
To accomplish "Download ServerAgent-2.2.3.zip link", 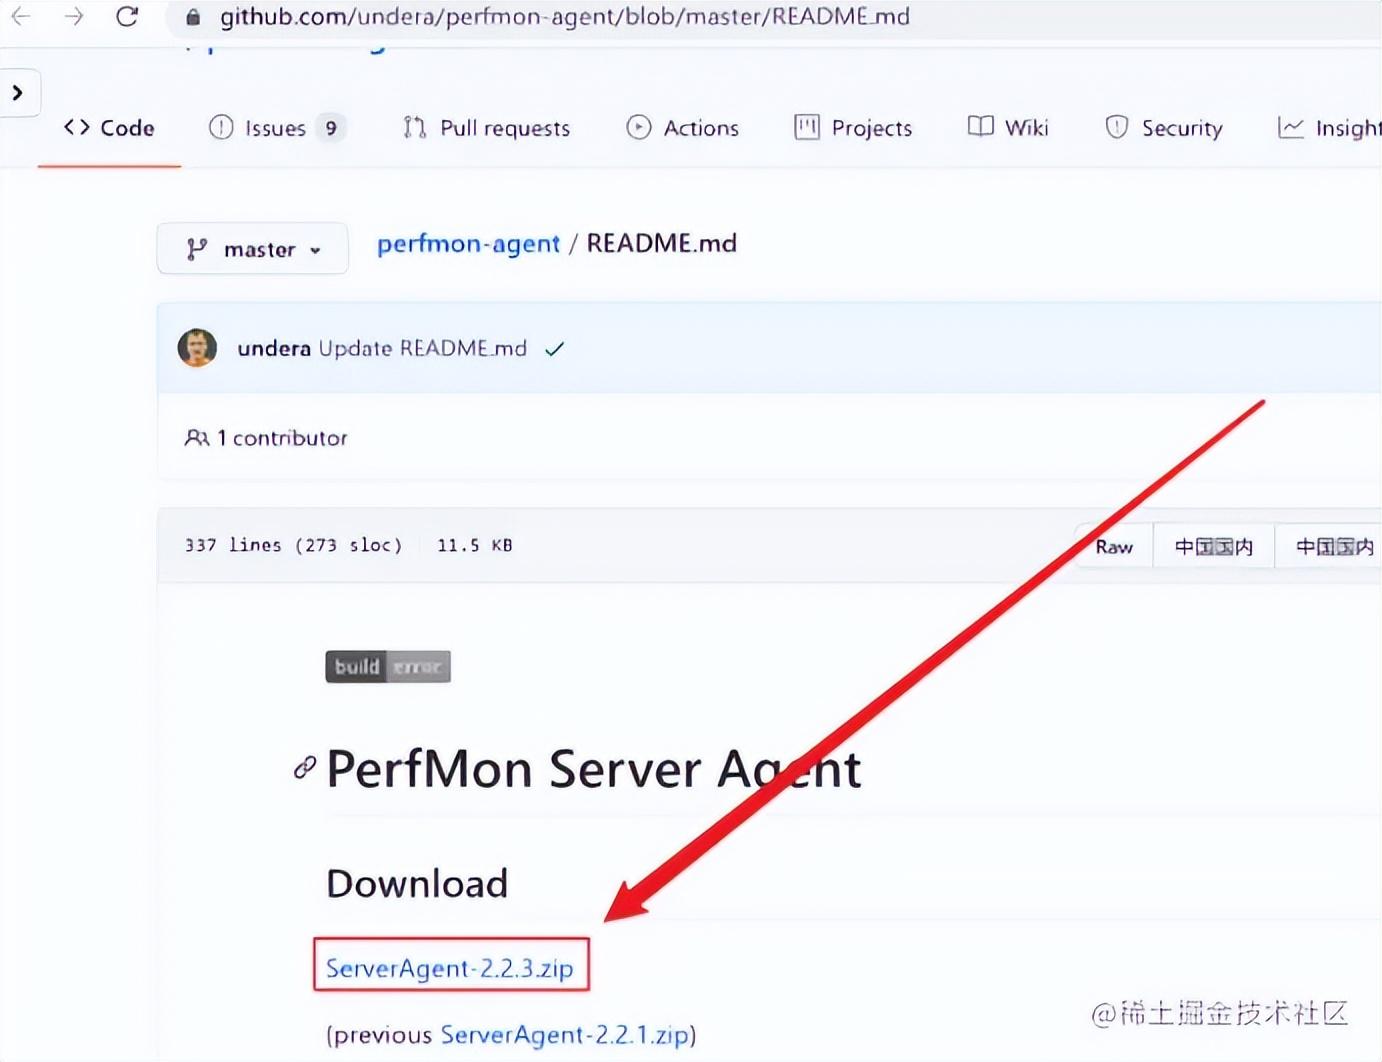I will (450, 968).
